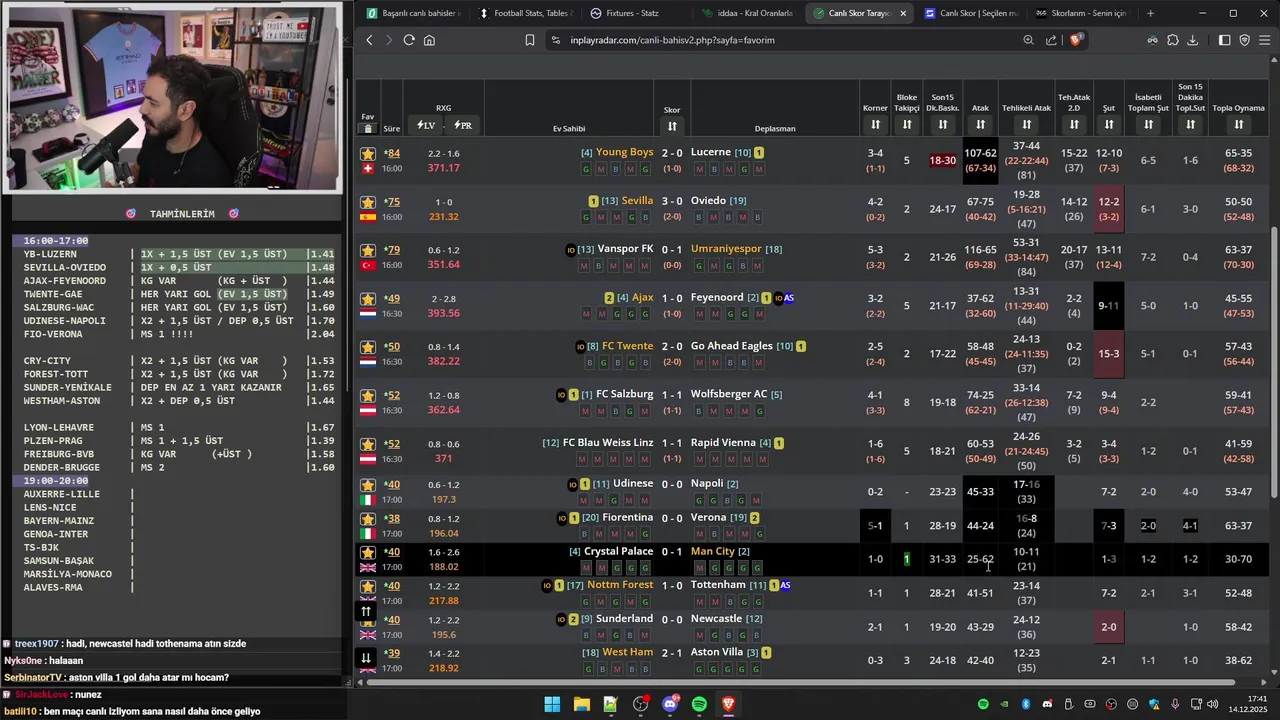Screen dimensions: 1280x720
Task: Sort by Teh.Atak 2.D column arrows
Action: pos(1074,124)
